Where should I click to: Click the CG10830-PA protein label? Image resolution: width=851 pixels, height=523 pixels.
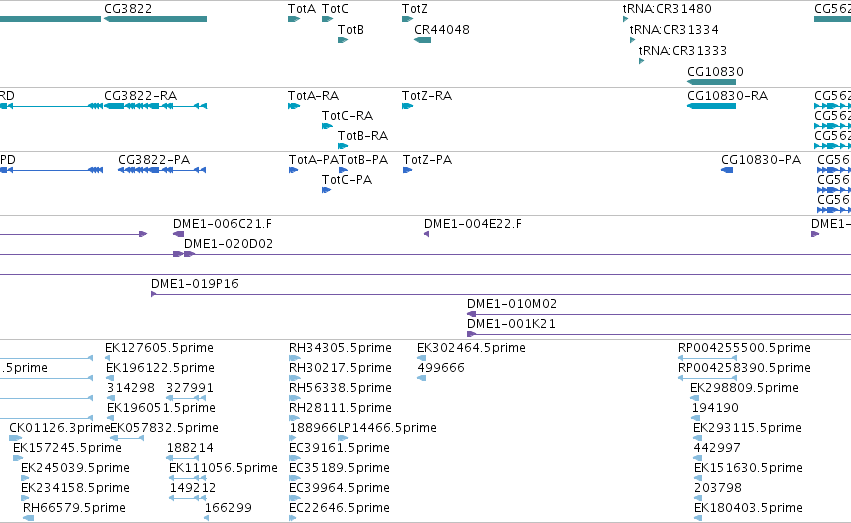click(761, 160)
